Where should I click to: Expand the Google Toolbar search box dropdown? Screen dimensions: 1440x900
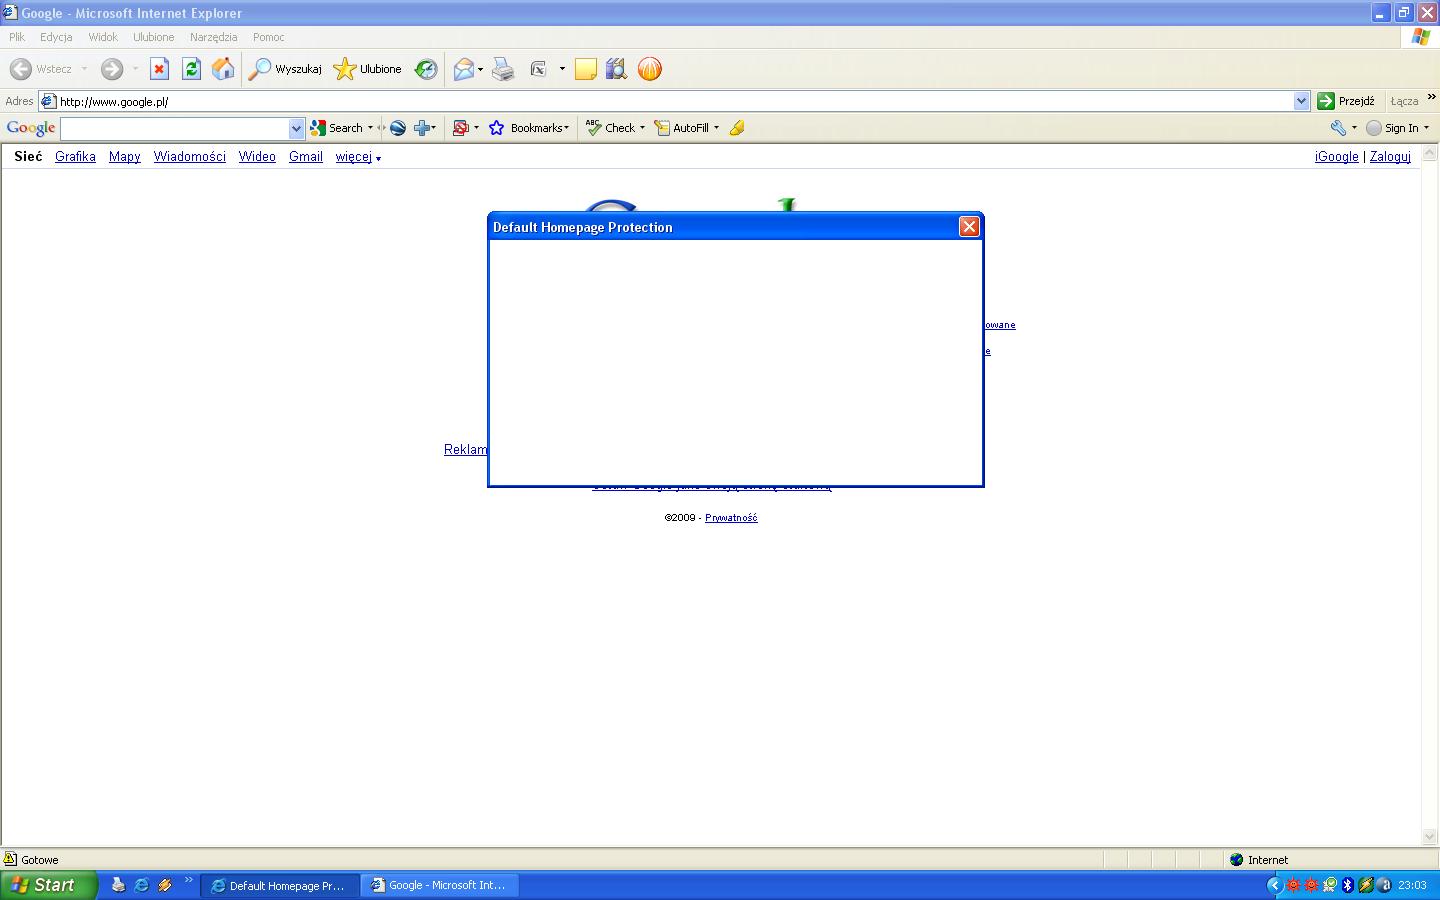tap(296, 129)
